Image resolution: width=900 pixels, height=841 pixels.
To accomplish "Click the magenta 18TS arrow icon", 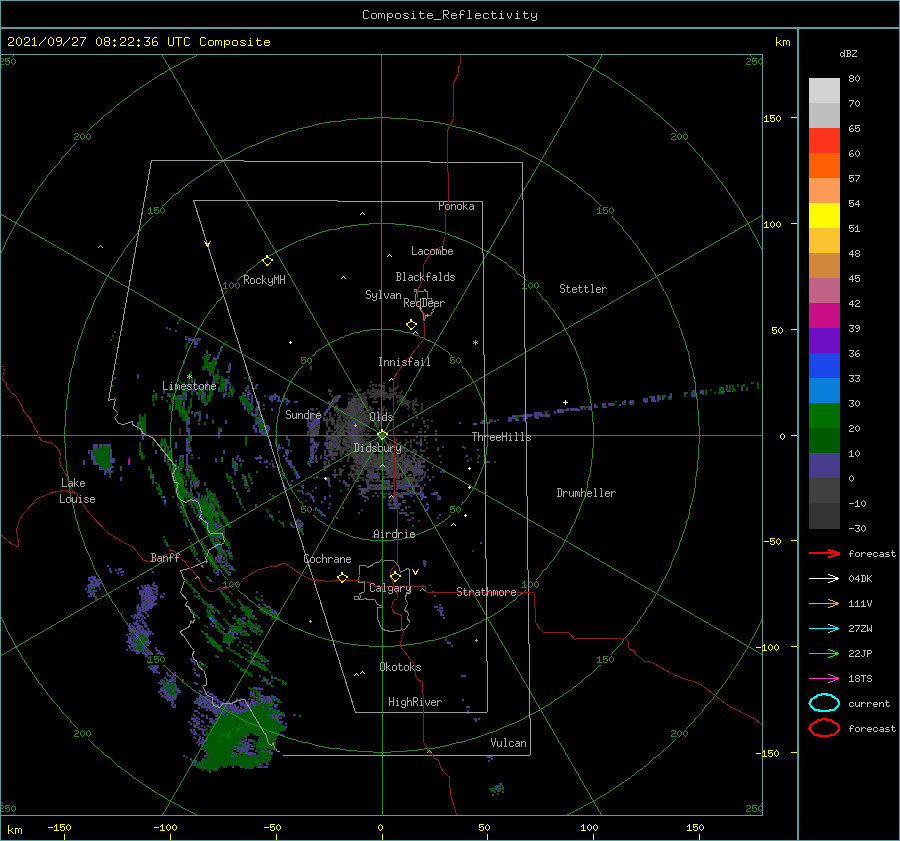I will (x=824, y=679).
